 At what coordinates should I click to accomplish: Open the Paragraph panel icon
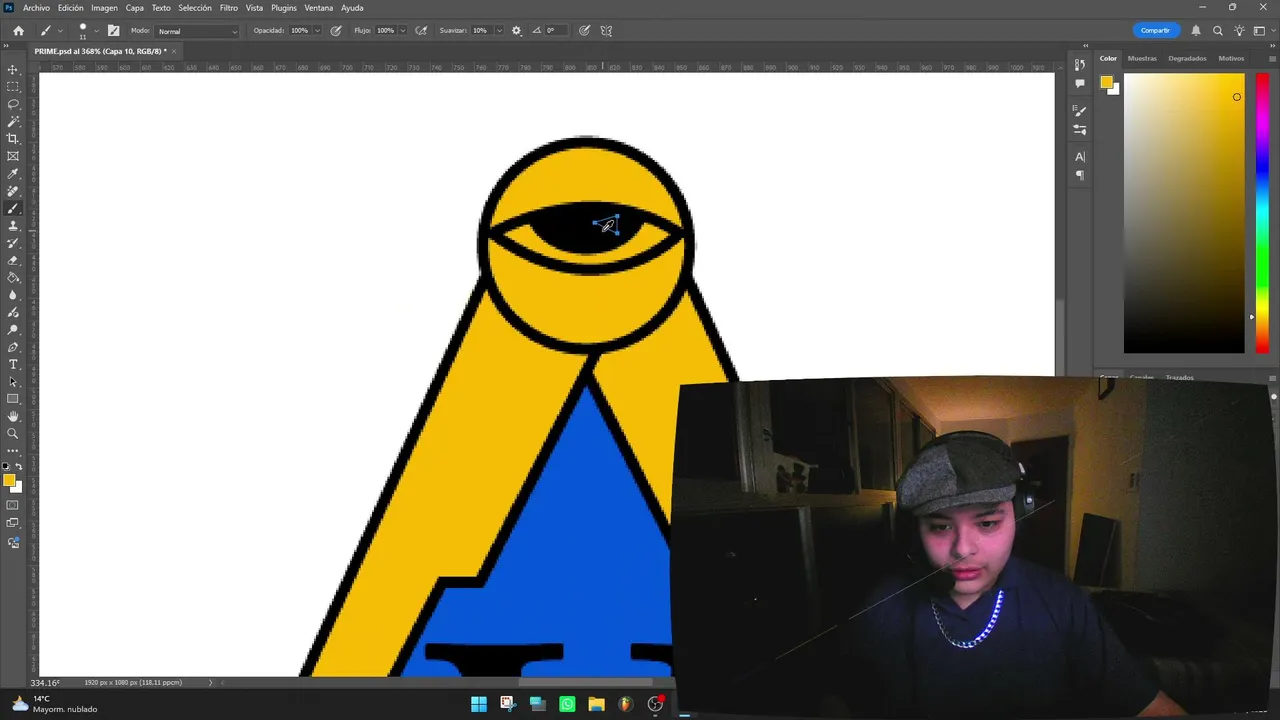tap(1080, 175)
